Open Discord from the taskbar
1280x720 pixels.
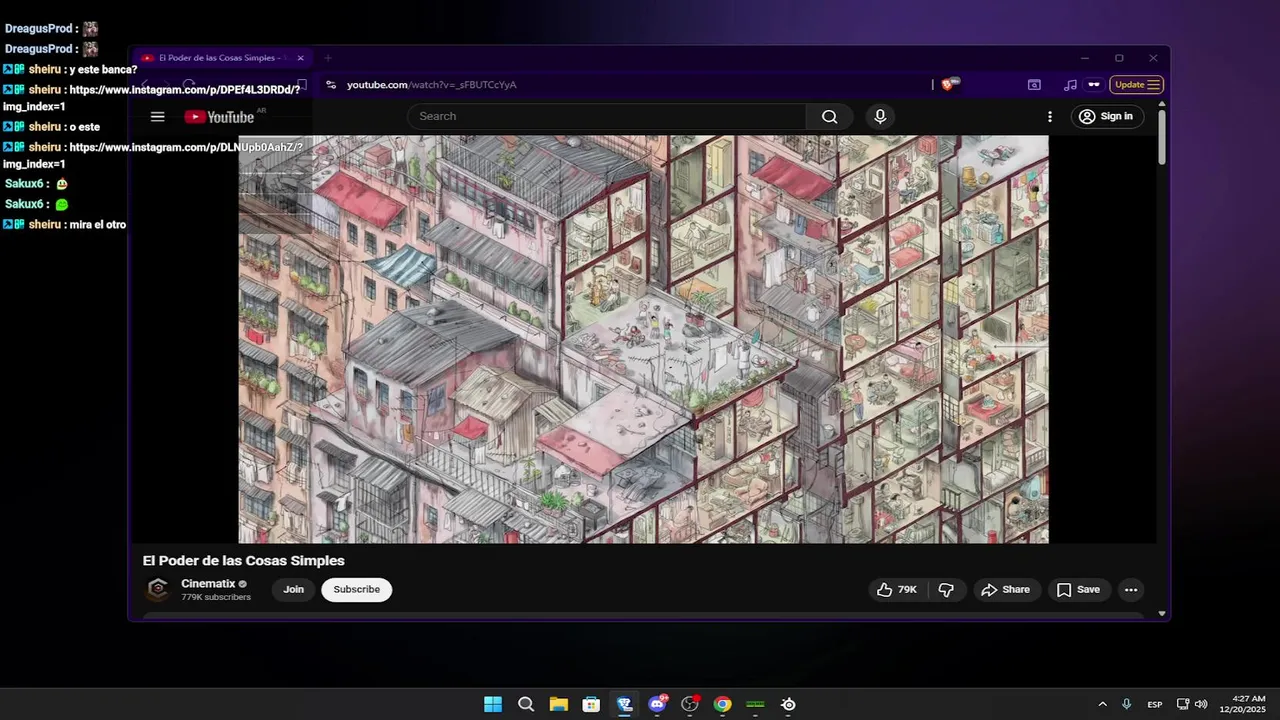click(x=657, y=704)
